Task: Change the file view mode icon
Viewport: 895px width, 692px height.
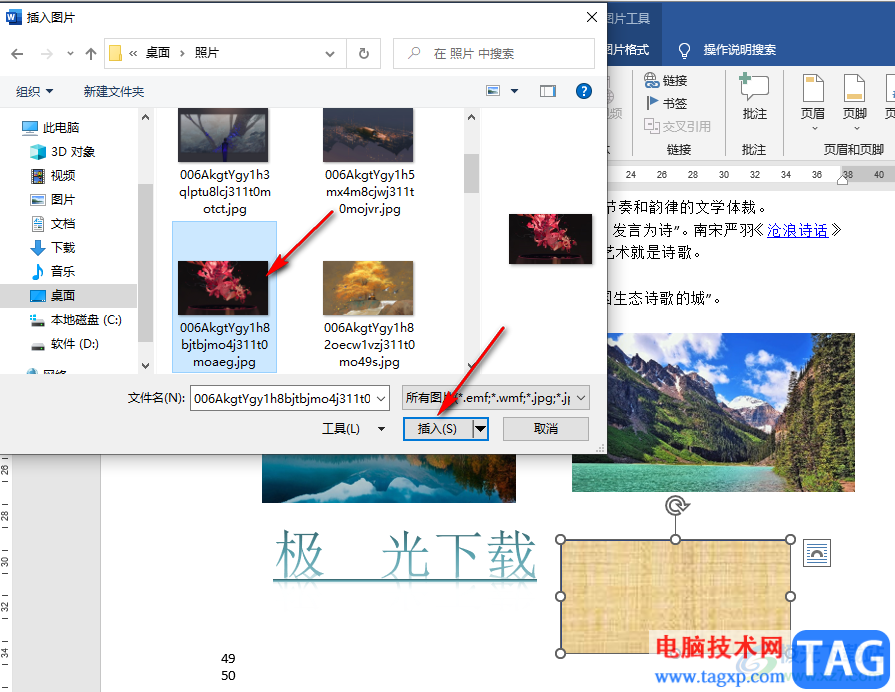Action: [x=493, y=91]
